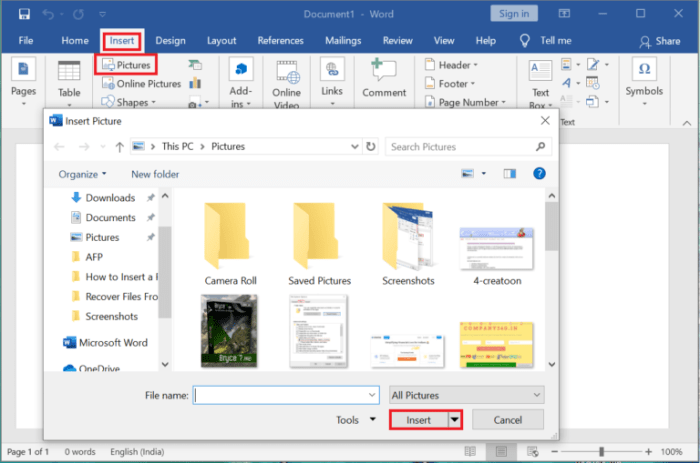Click the up-folder arrow in dialog

[x=119, y=147]
